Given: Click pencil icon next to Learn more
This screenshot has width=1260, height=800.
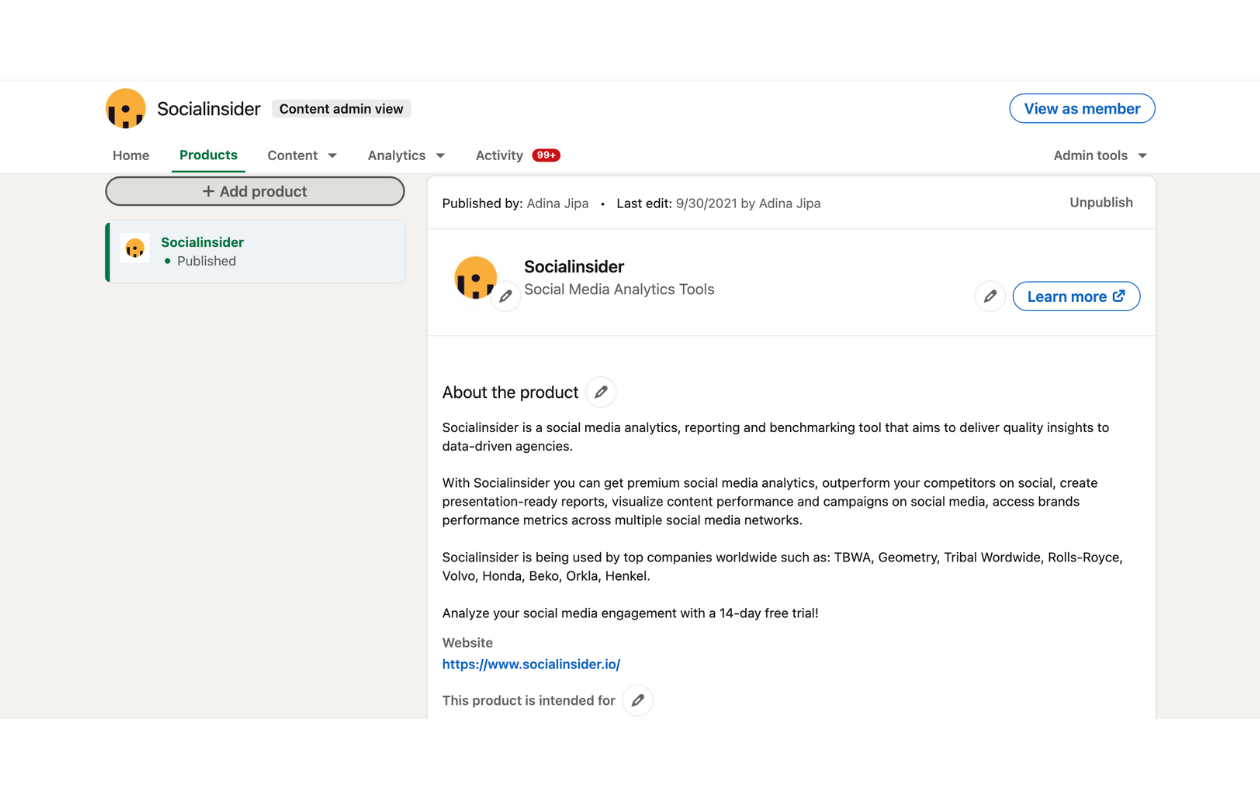Looking at the screenshot, I should [x=990, y=296].
